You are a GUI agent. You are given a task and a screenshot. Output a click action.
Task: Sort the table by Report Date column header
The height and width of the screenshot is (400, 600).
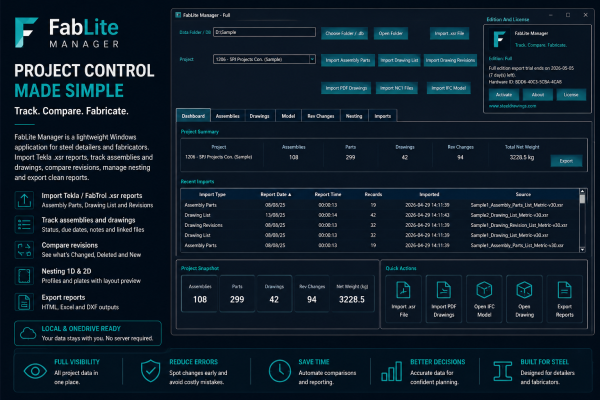pyautogui.click(x=276, y=194)
